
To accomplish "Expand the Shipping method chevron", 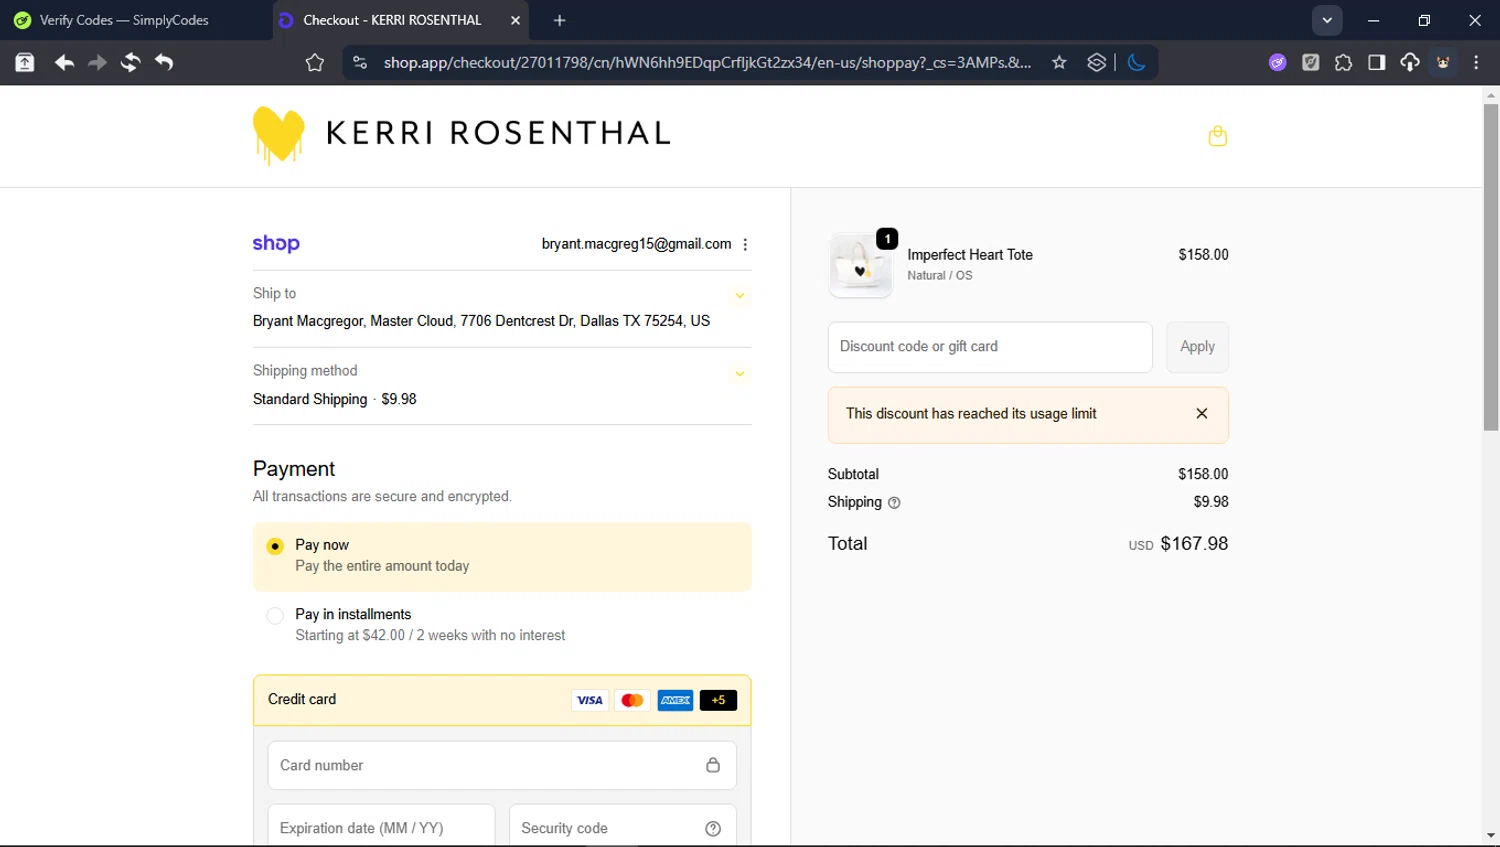I will pos(740,374).
